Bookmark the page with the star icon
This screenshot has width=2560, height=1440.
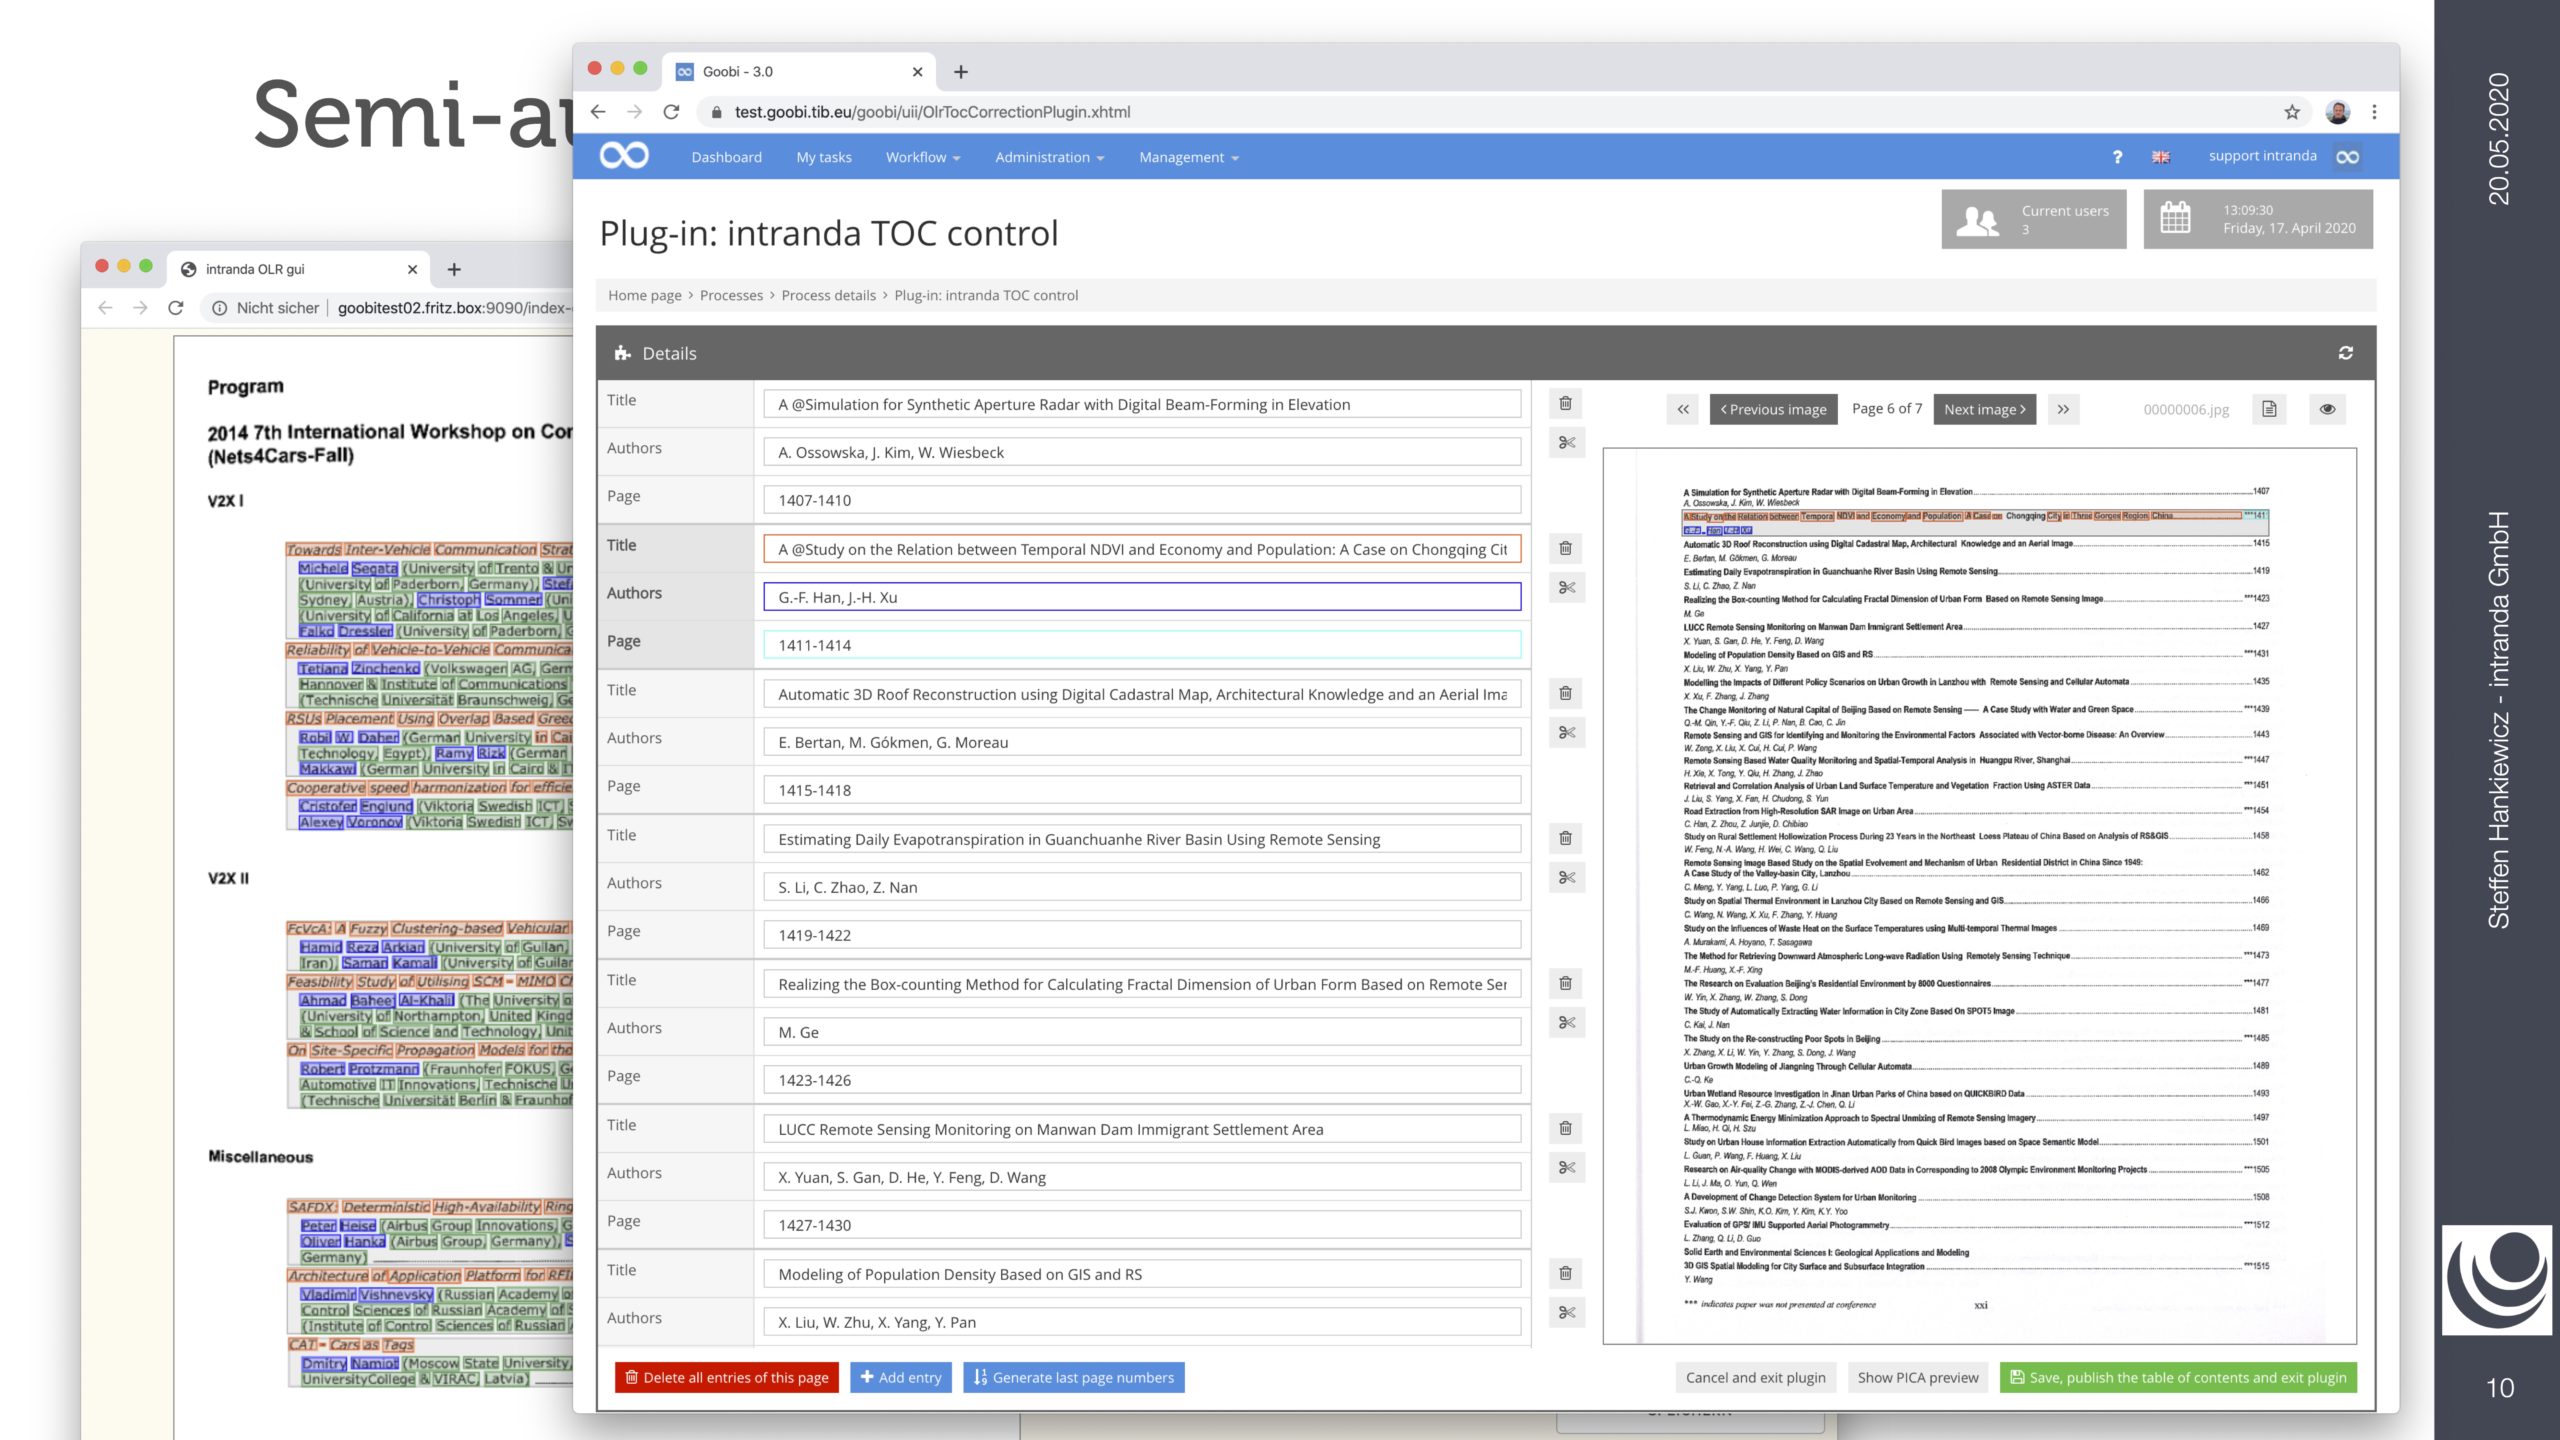(x=2292, y=112)
